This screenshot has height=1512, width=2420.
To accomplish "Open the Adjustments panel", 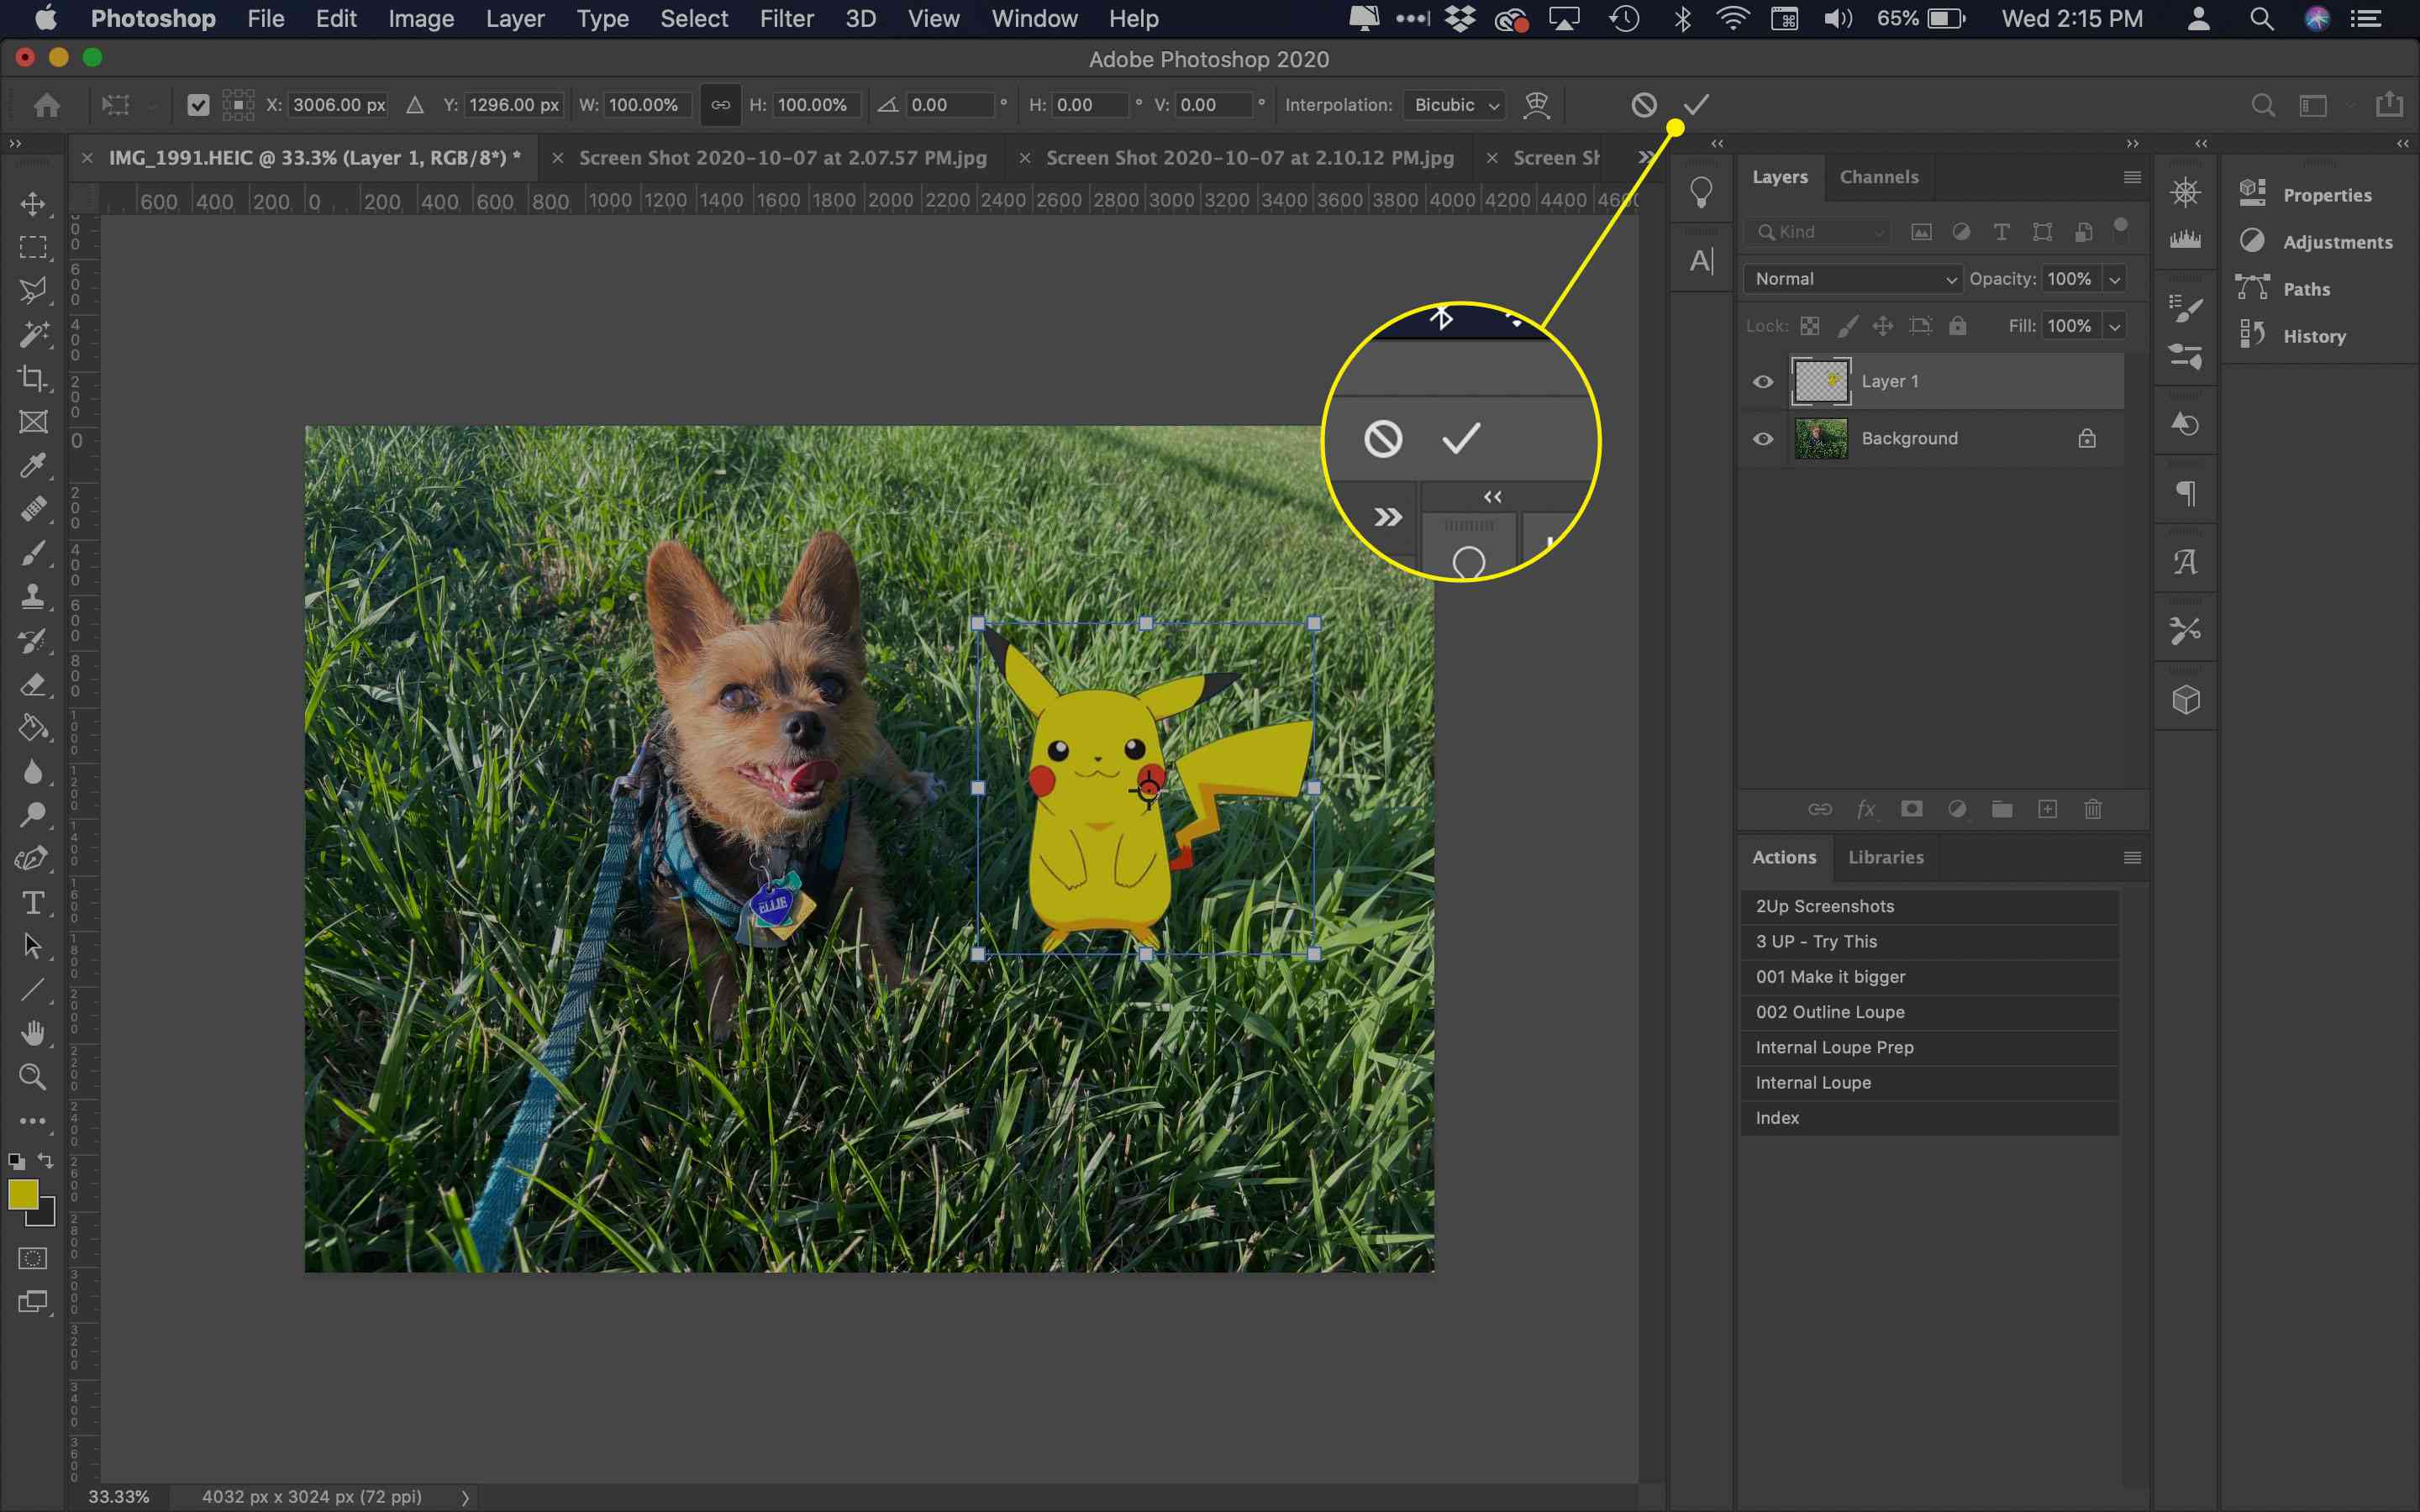I will tap(2337, 242).
